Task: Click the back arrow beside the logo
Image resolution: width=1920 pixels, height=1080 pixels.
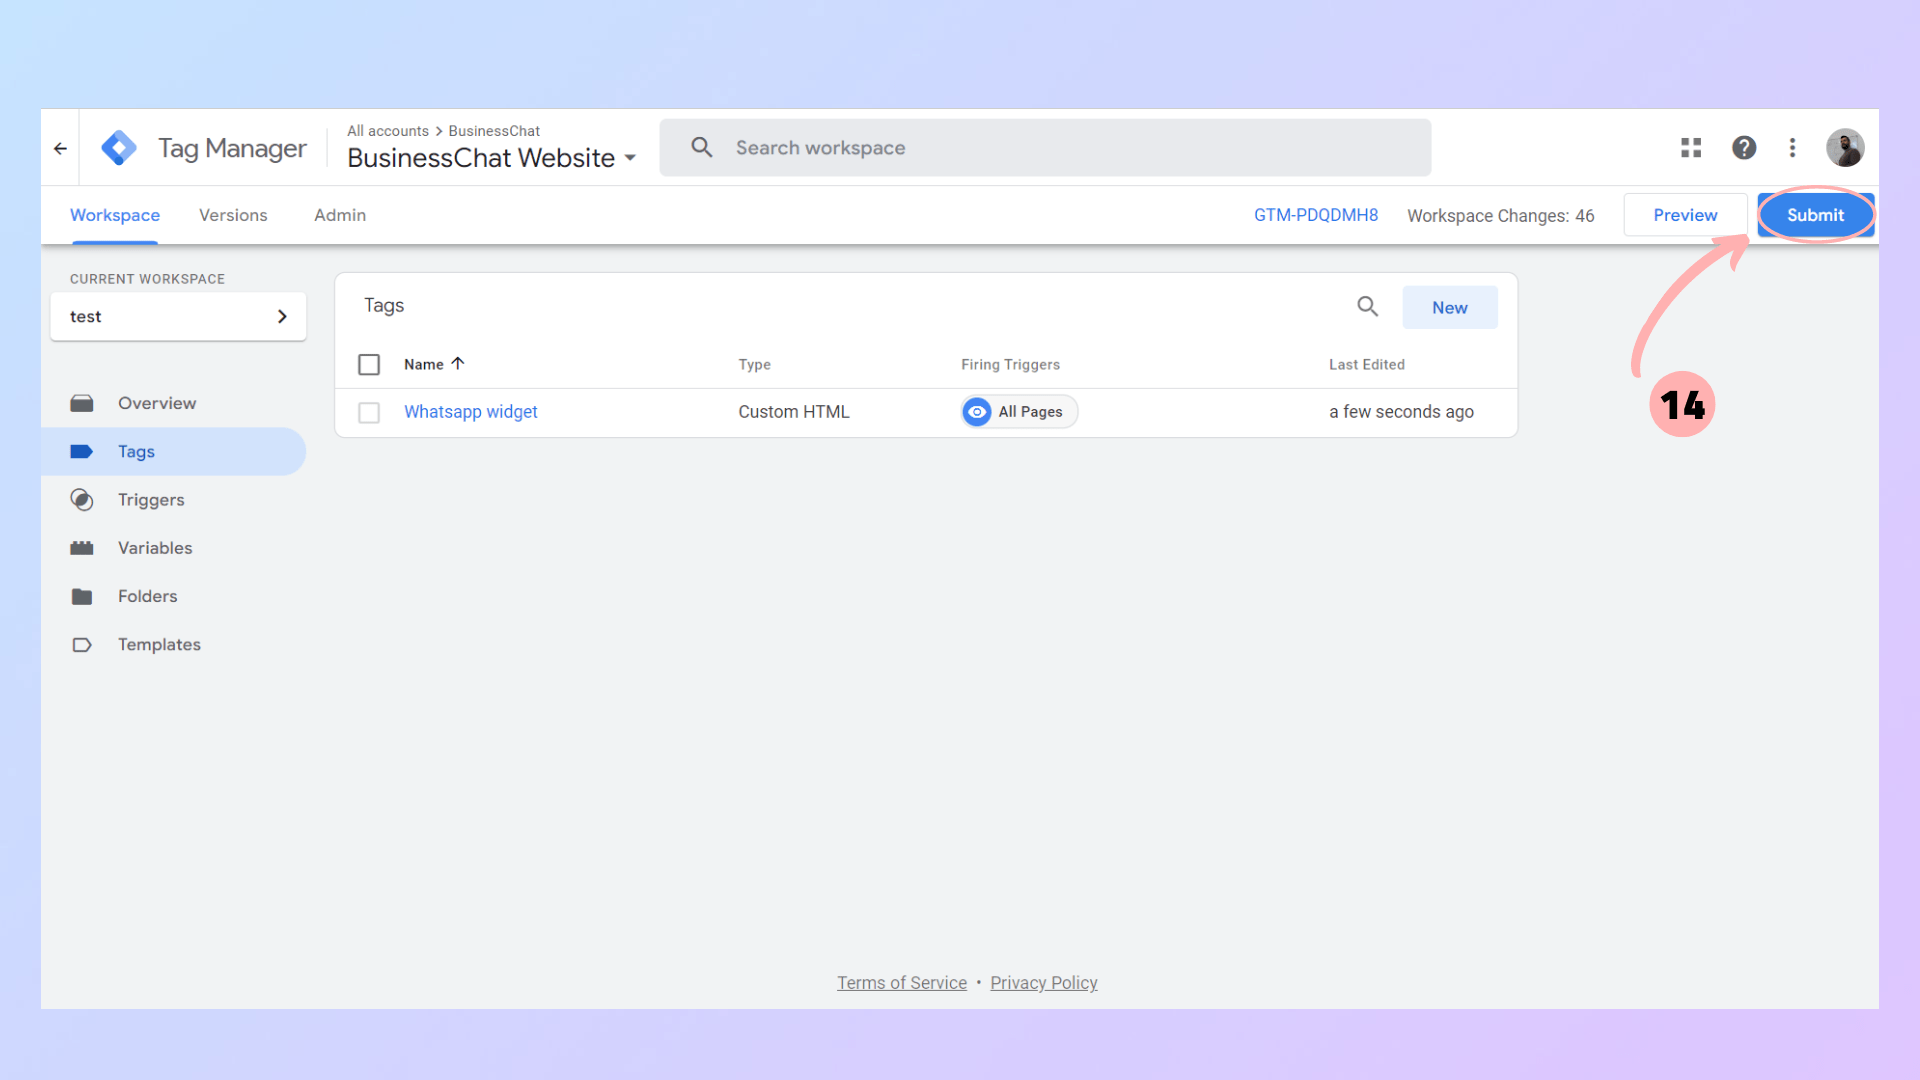Action: click(x=60, y=147)
